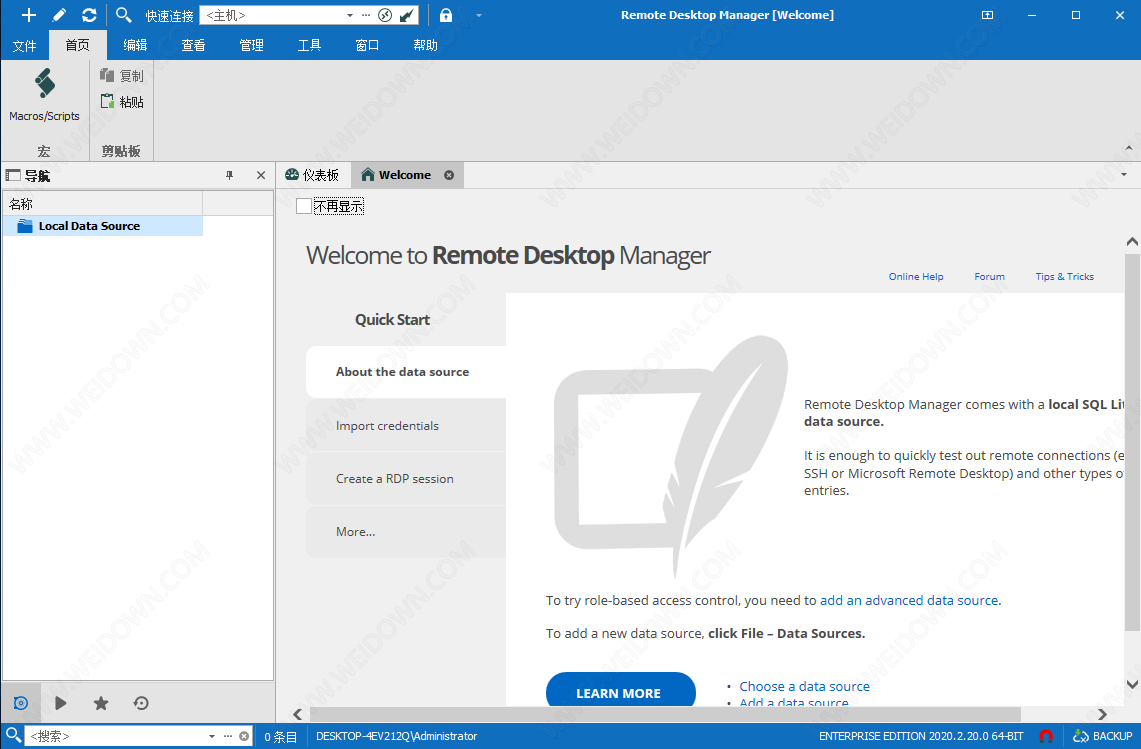This screenshot has height=749, width=1141.
Task: Click the plus icon to add a new entry
Action: click(x=28, y=15)
